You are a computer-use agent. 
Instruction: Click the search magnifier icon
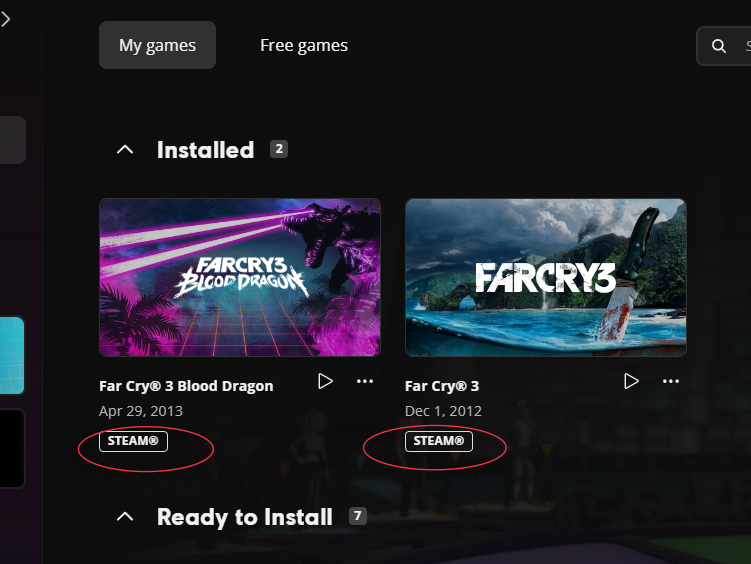click(x=719, y=46)
